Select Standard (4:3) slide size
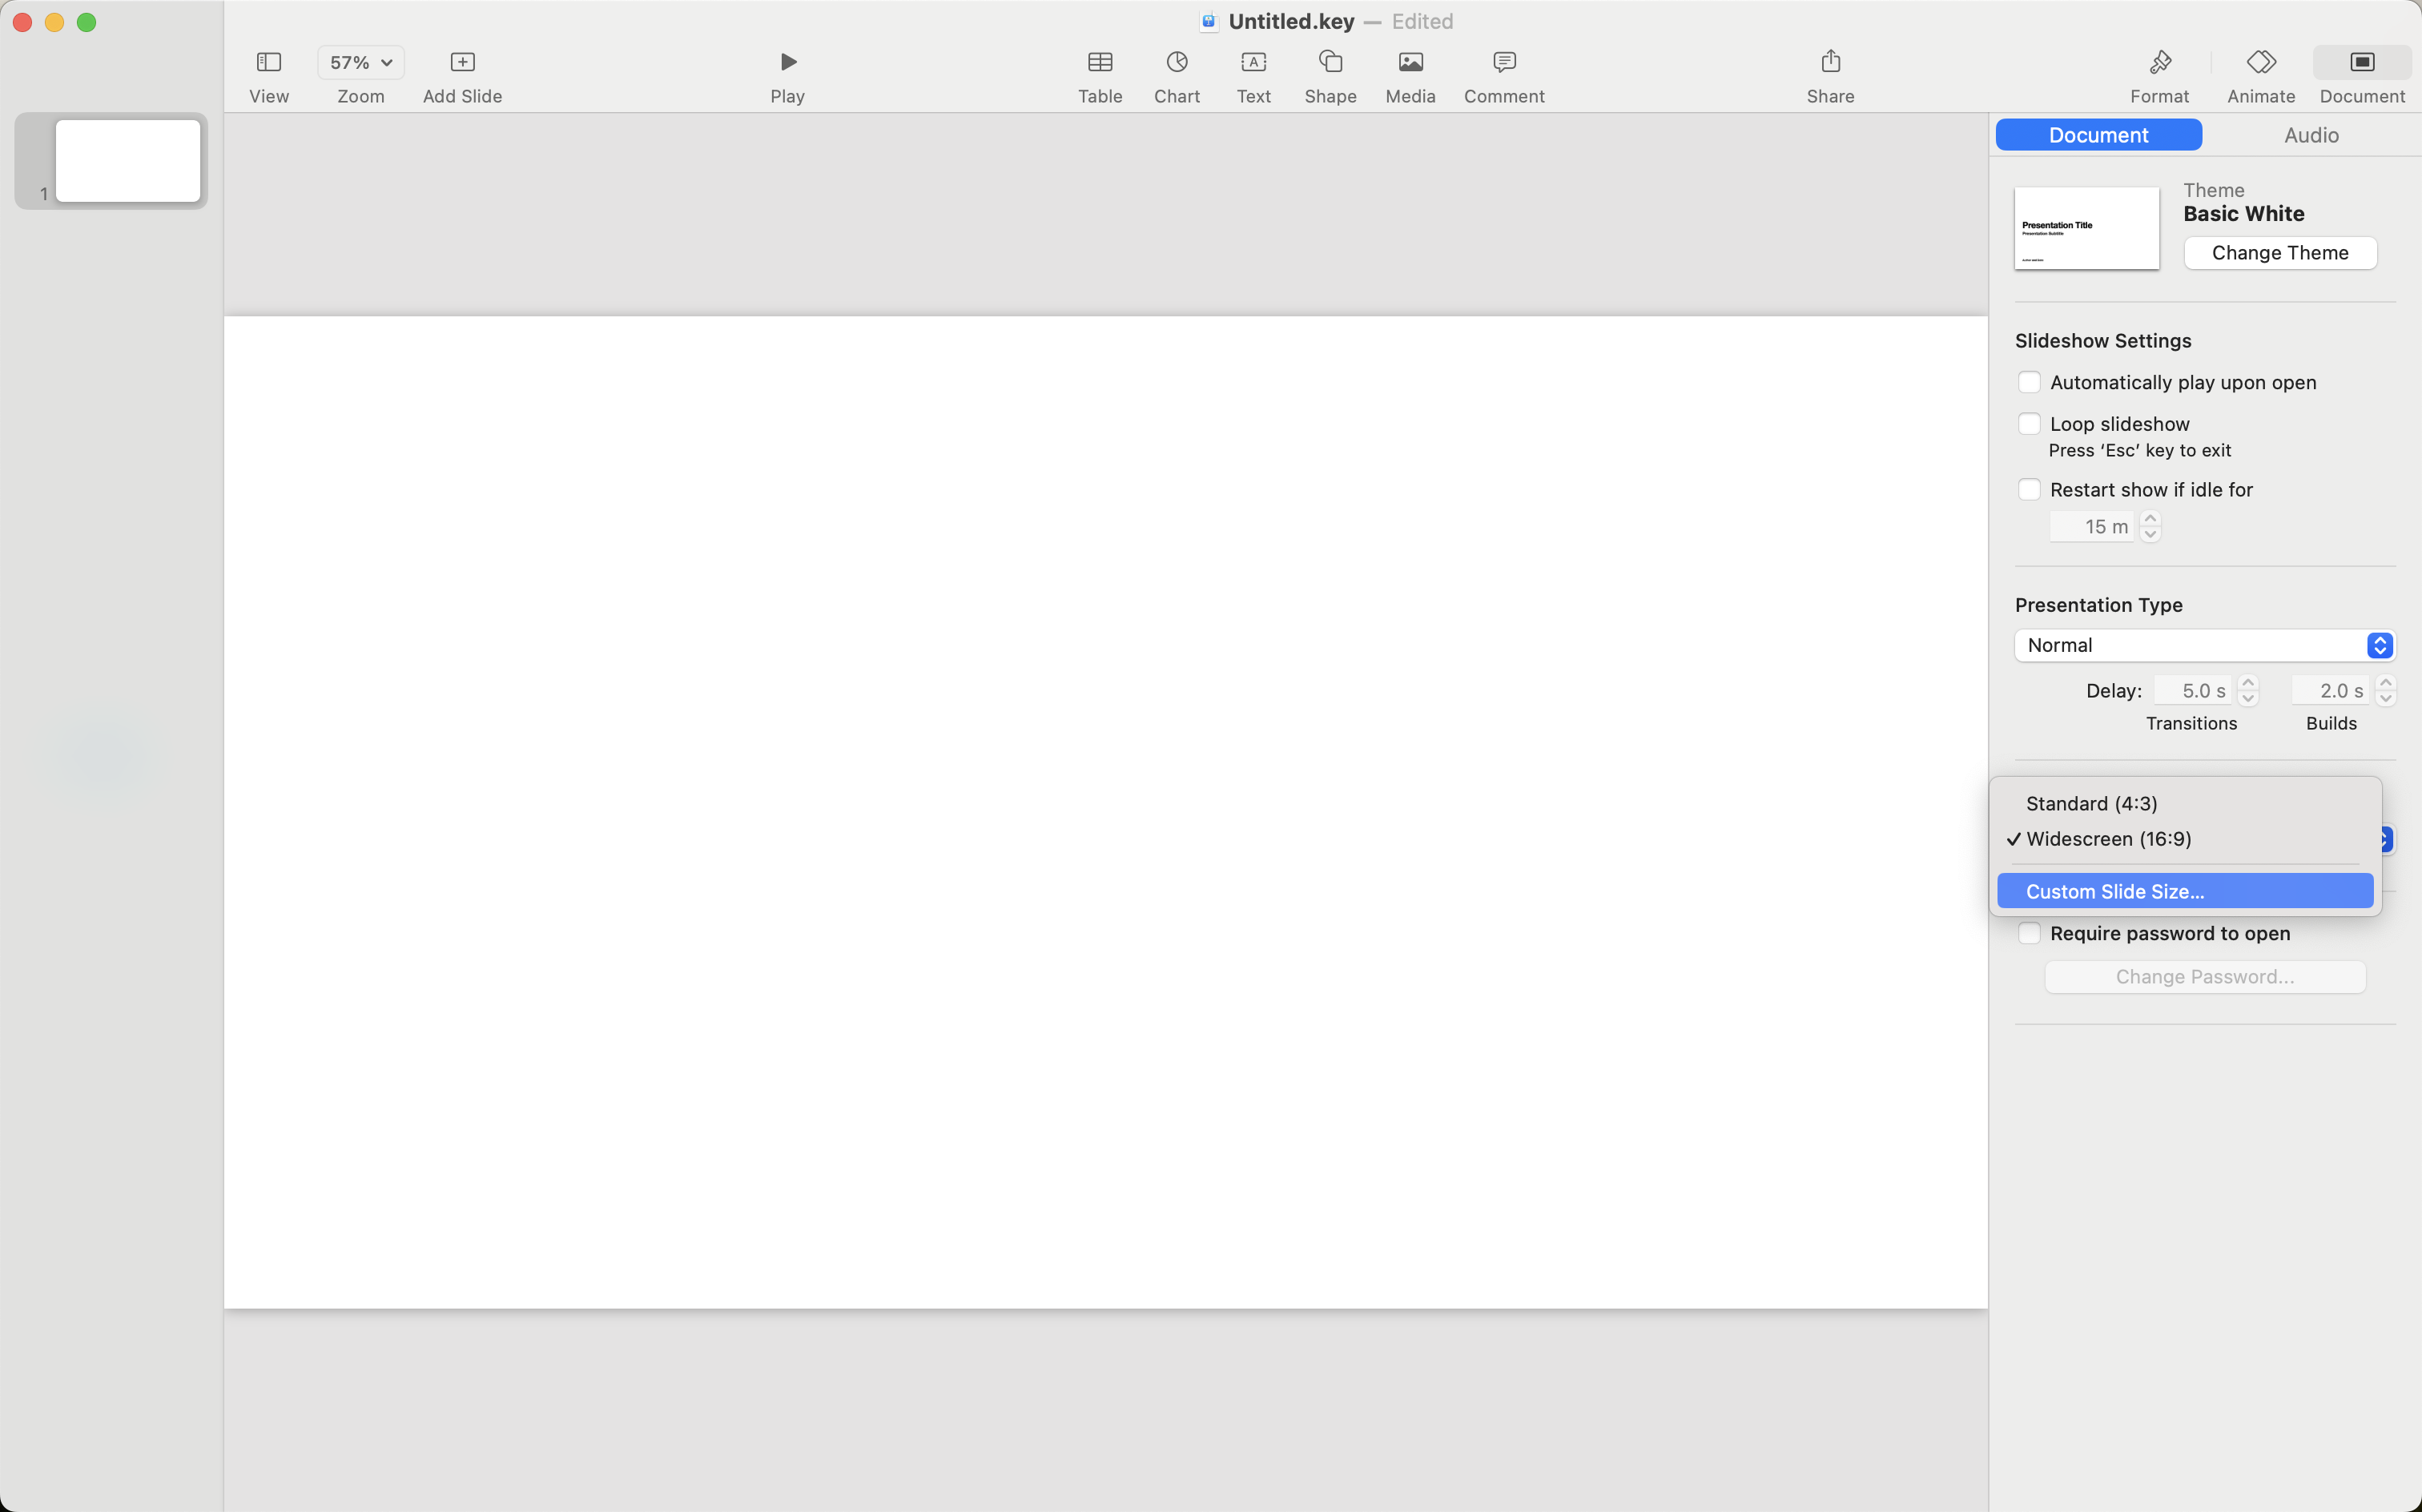 pos(2091,803)
